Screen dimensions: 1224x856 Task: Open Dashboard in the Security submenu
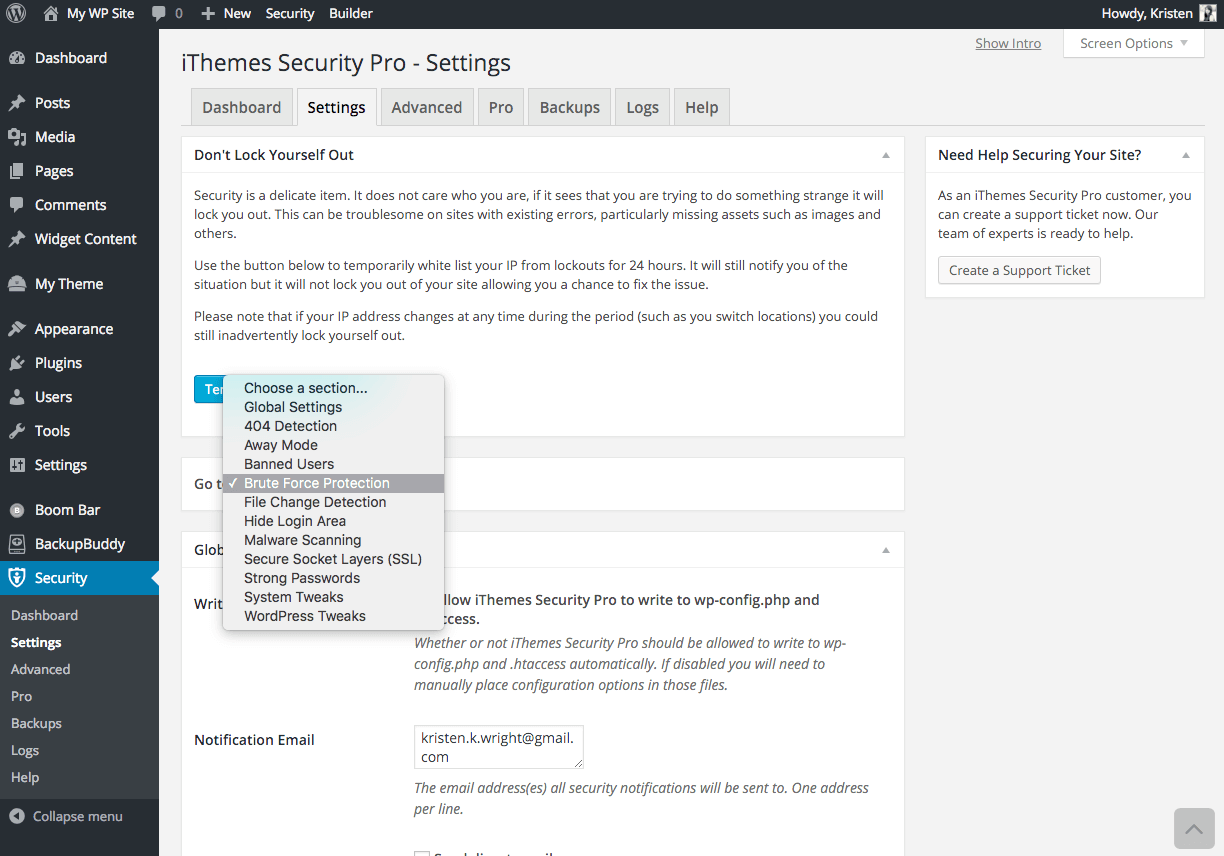pos(44,615)
